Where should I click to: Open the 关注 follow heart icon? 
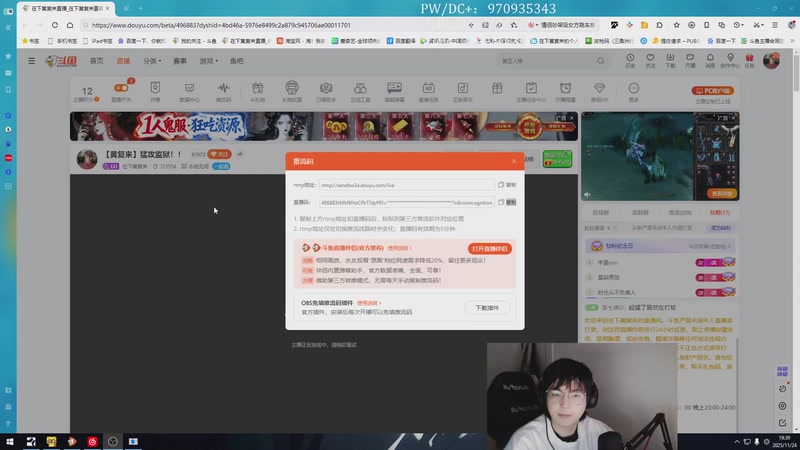pos(650,60)
